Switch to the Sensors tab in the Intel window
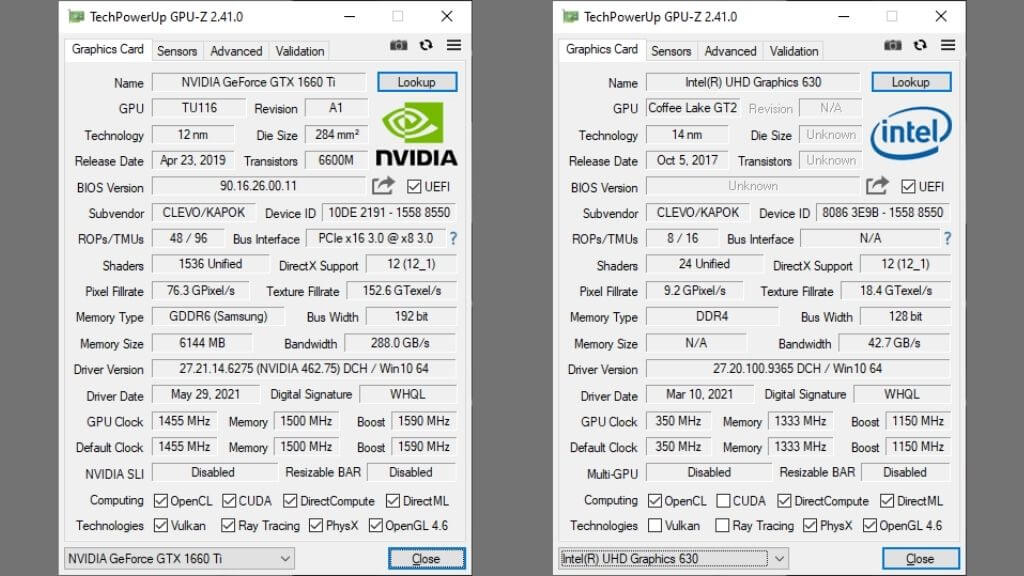The image size is (1024, 576). coord(671,51)
